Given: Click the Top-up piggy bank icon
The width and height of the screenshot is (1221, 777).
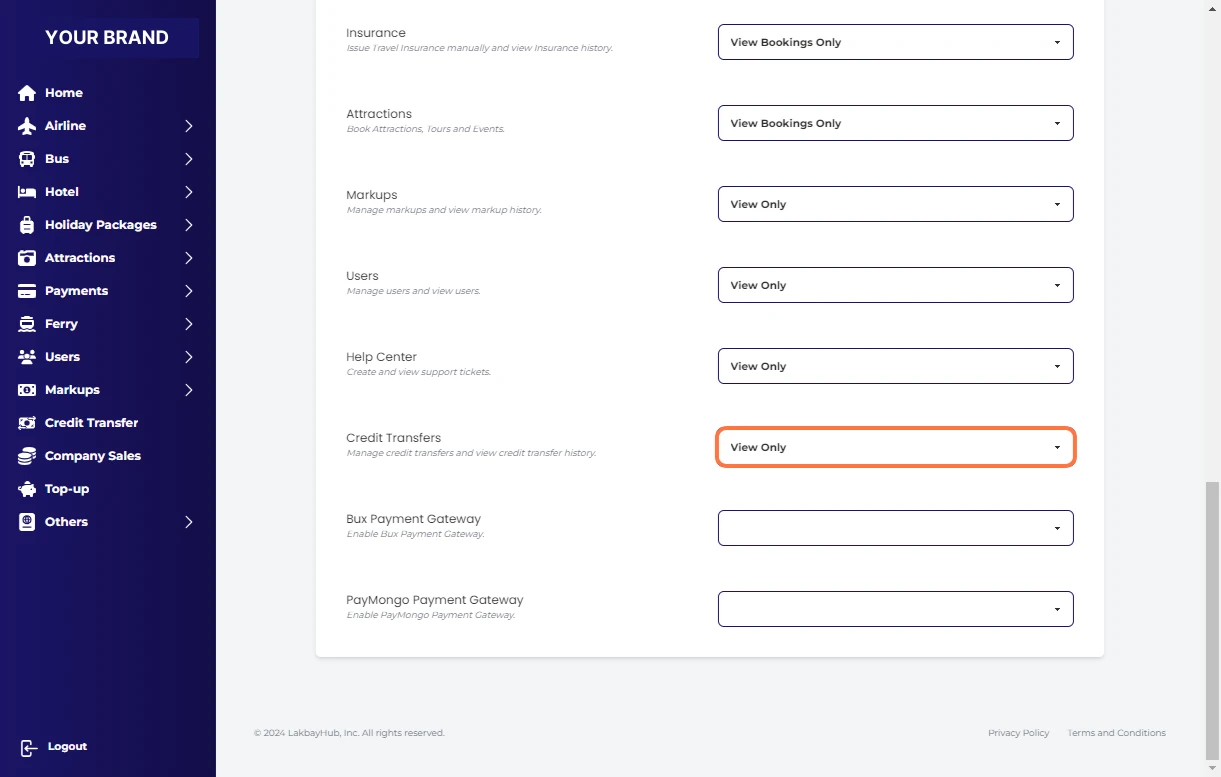Looking at the screenshot, I should [27, 489].
